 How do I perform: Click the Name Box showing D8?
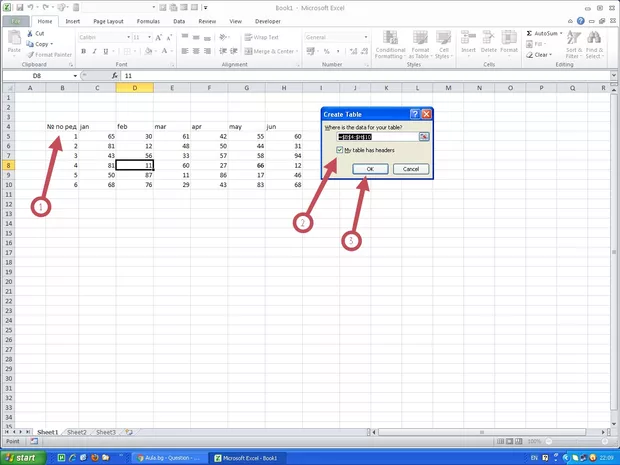(x=37, y=76)
